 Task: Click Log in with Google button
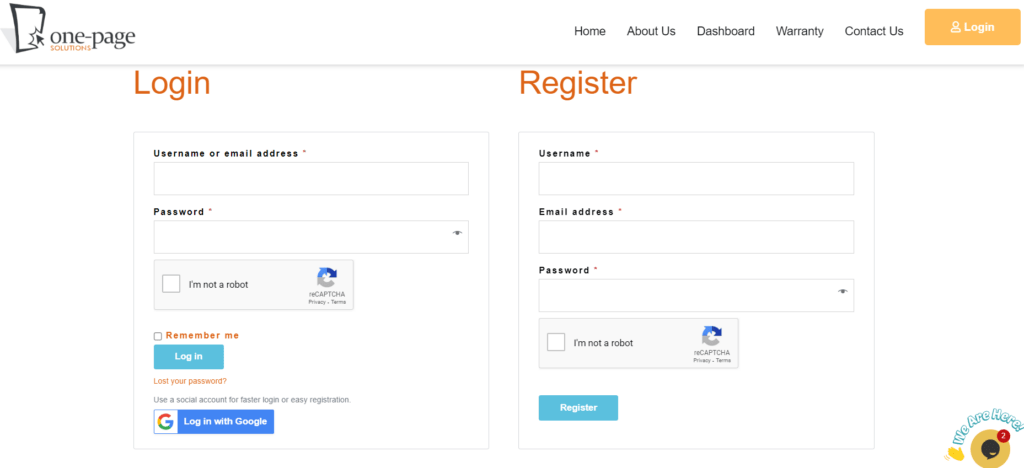pyautogui.click(x=214, y=422)
